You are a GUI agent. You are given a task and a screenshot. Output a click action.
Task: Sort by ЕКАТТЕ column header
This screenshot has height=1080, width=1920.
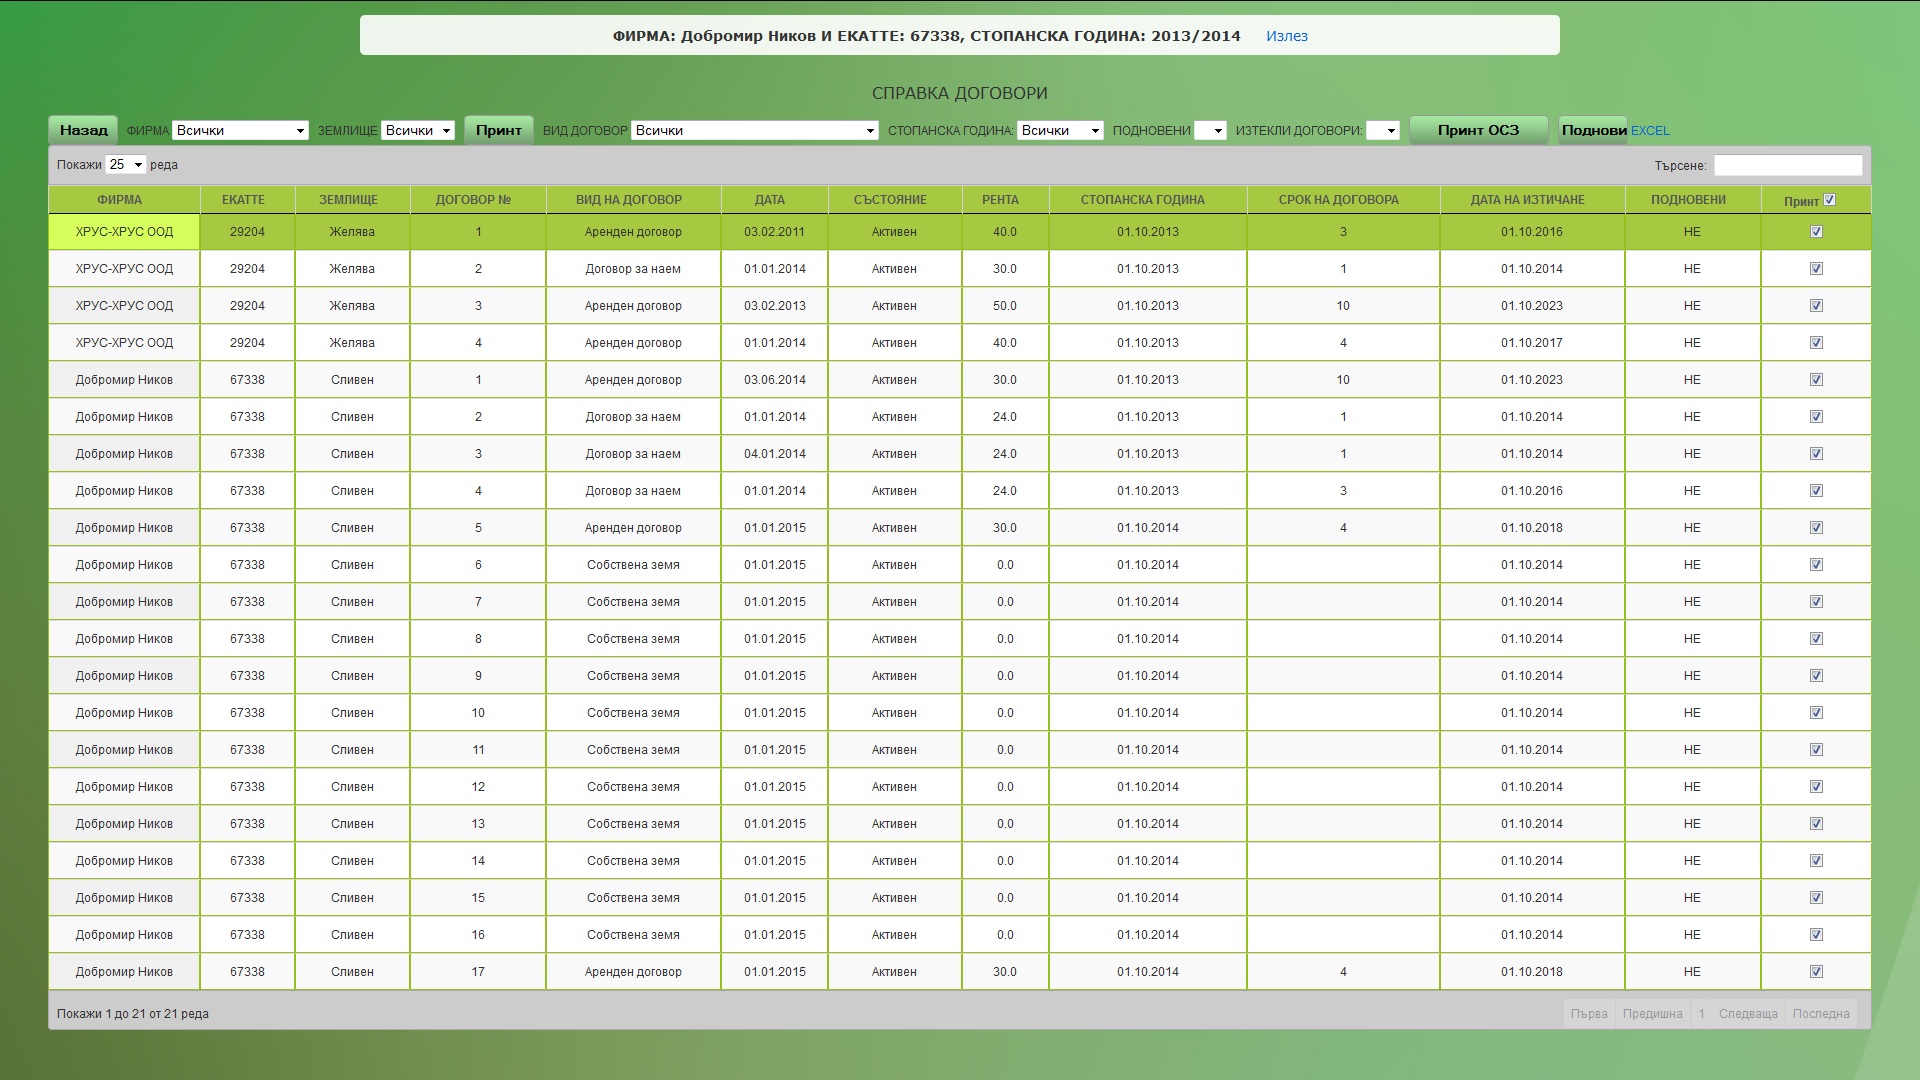pyautogui.click(x=247, y=200)
